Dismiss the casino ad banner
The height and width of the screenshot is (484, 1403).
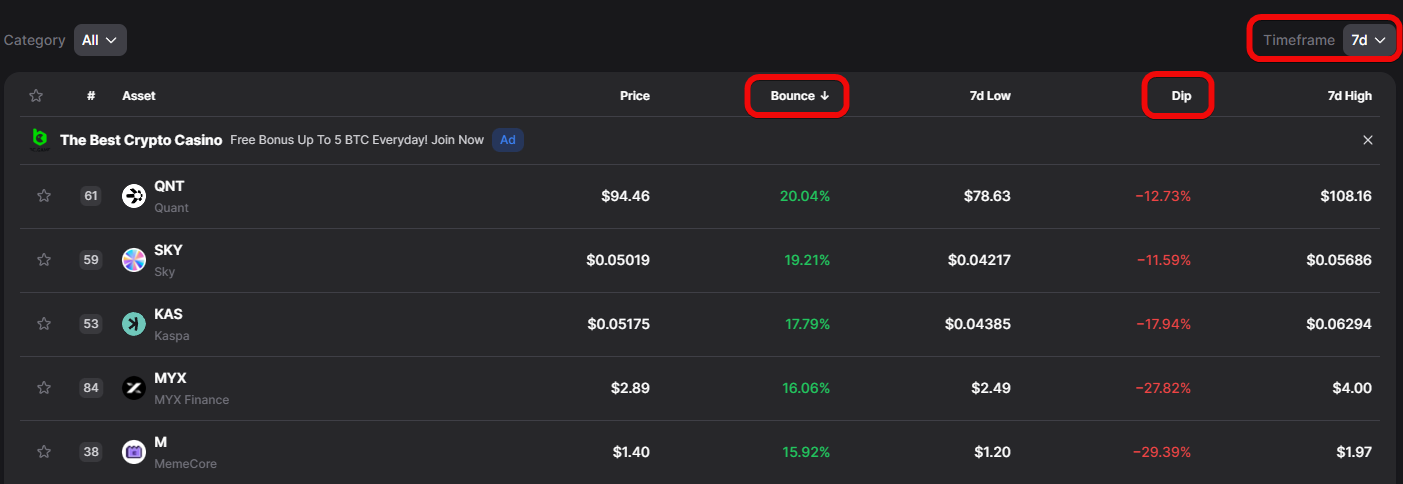1368,140
